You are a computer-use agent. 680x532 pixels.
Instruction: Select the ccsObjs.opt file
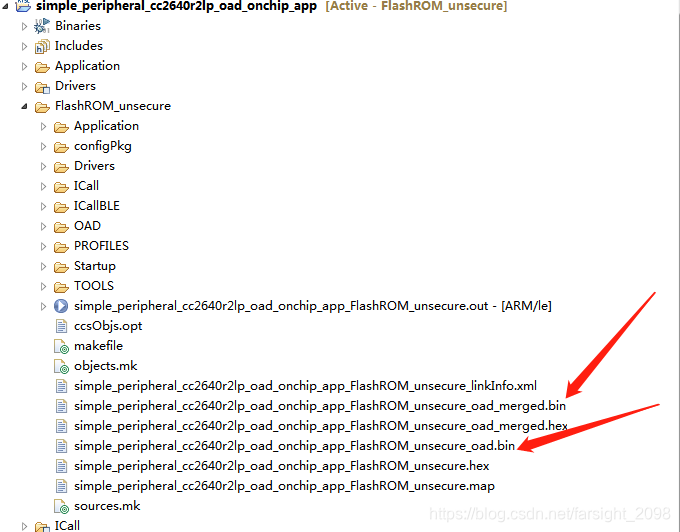click(x=108, y=326)
